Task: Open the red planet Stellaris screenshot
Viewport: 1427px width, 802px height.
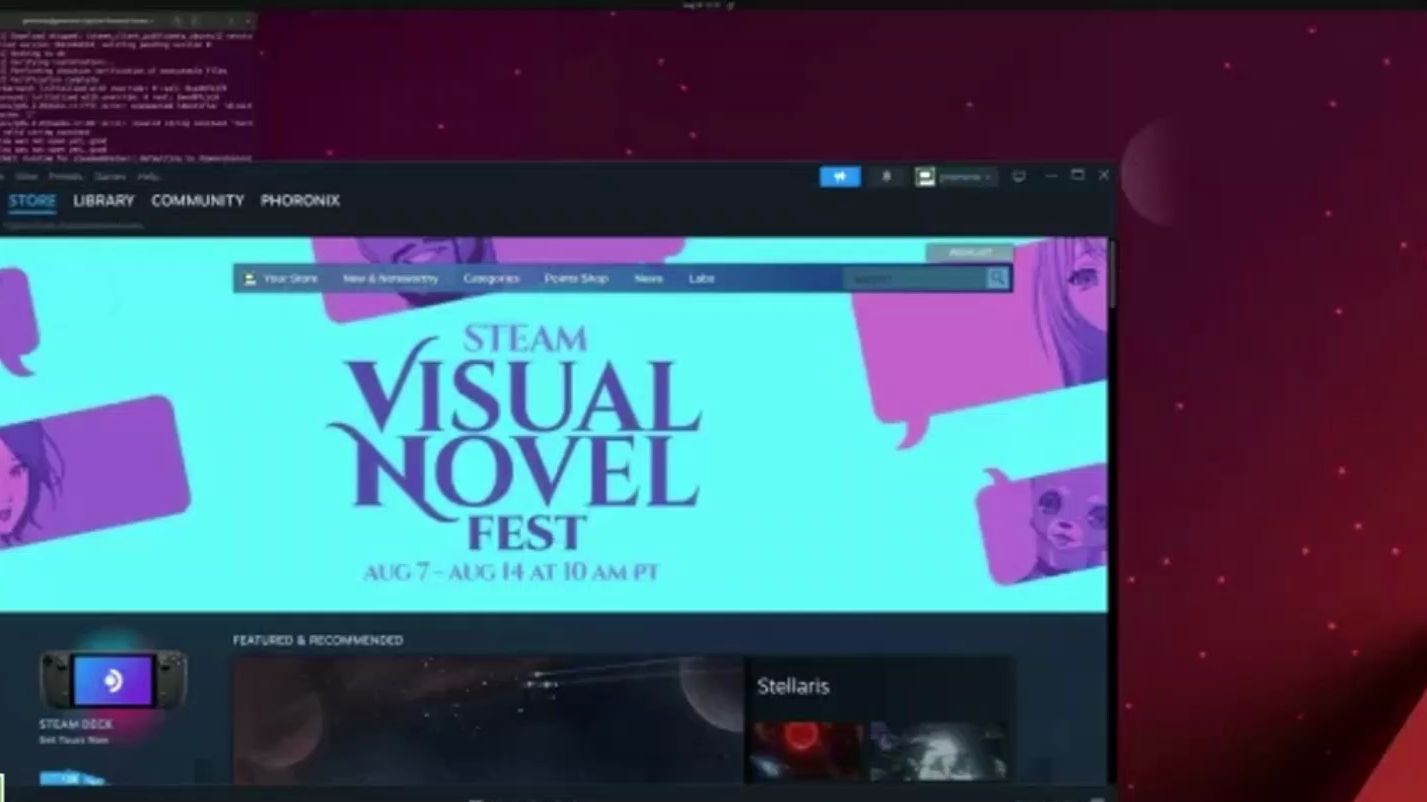Action: click(808, 751)
